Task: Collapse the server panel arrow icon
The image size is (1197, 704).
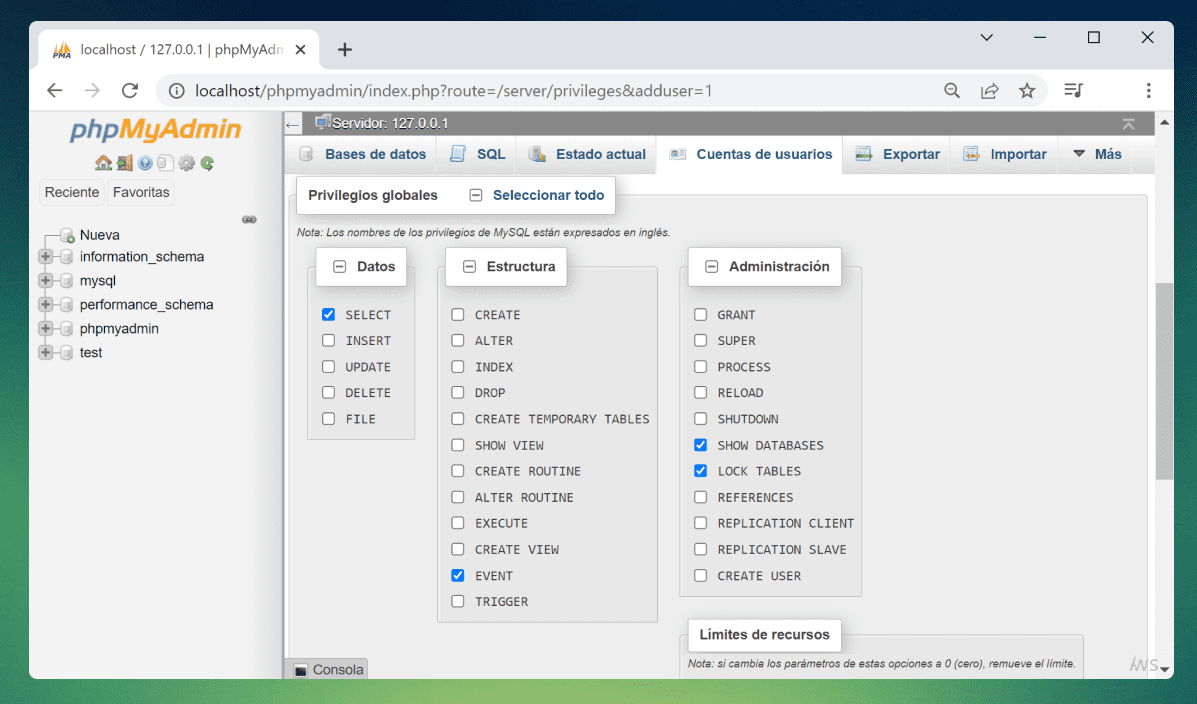Action: click(292, 124)
